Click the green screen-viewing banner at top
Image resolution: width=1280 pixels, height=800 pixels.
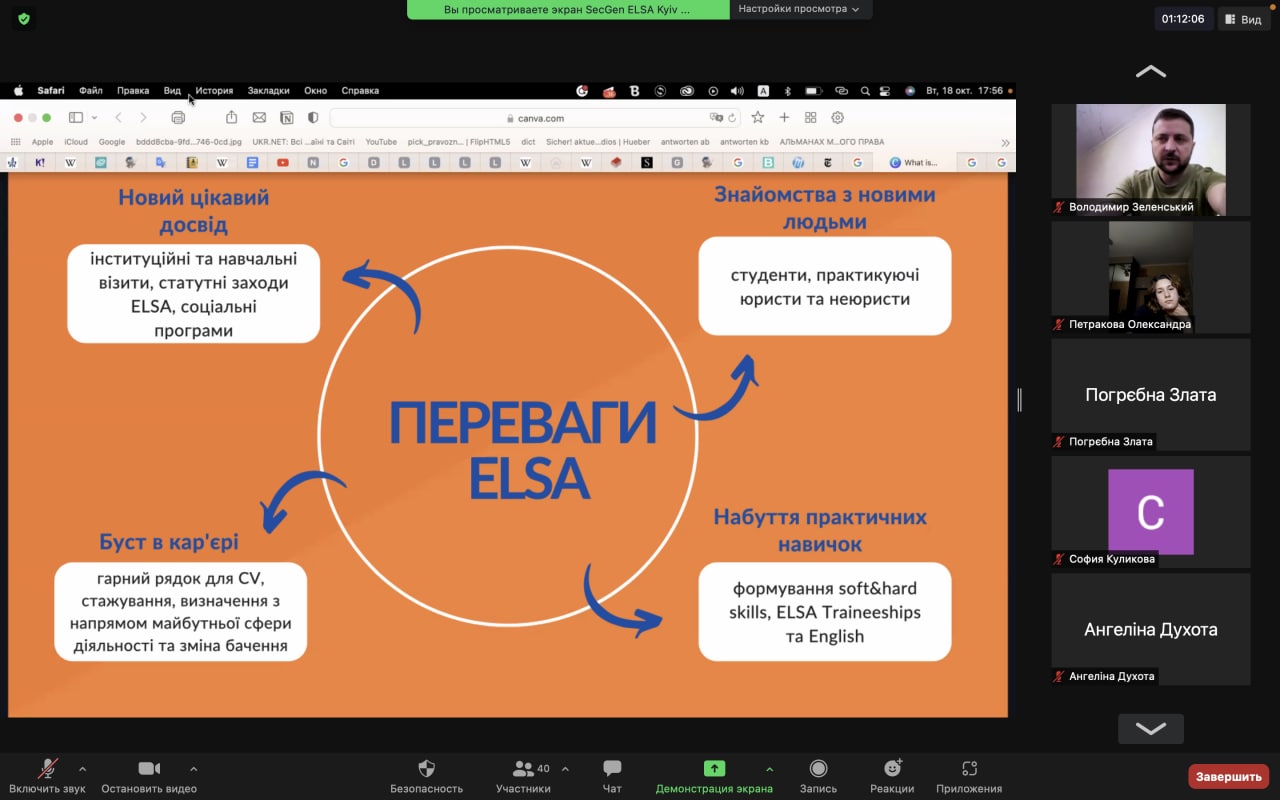pyautogui.click(x=568, y=9)
